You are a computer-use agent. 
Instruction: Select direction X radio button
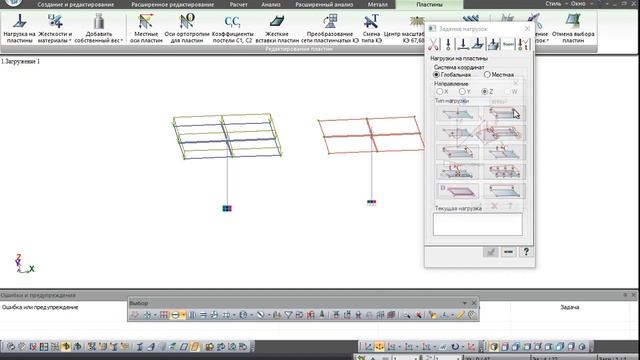click(440, 91)
